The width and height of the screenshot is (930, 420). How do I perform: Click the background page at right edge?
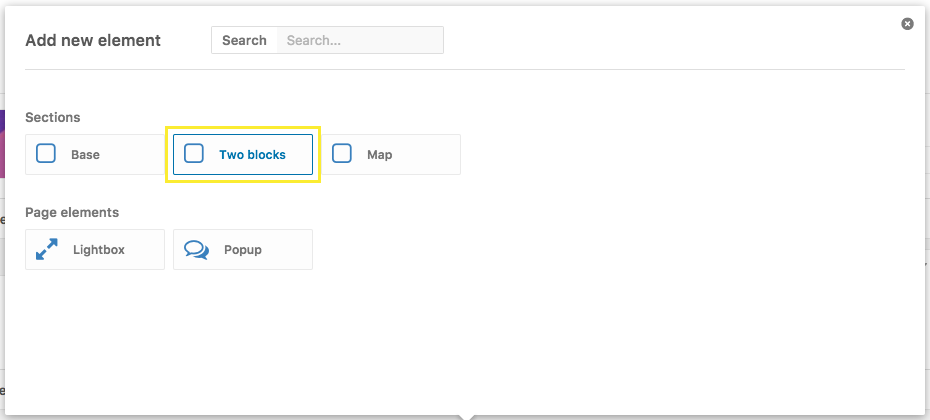tap(927, 208)
